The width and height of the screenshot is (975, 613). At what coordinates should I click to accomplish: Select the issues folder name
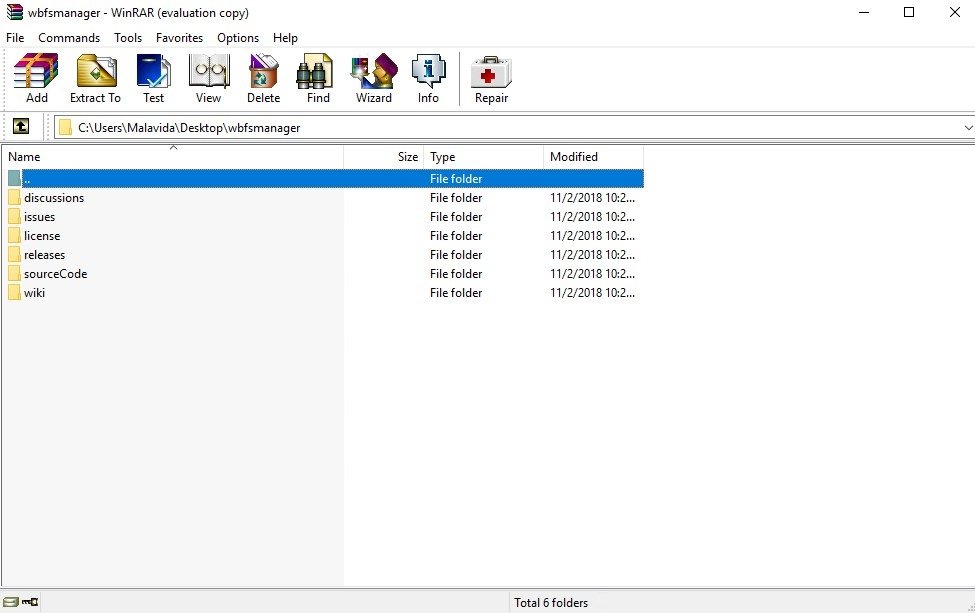click(x=40, y=217)
